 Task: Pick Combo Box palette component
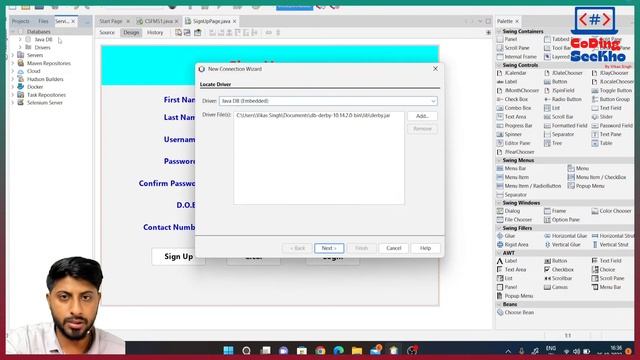514,108
